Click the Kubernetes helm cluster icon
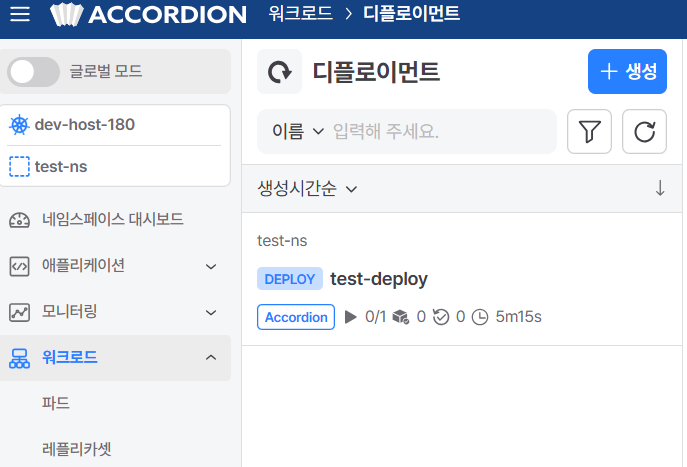The height and width of the screenshot is (467, 687). [19, 125]
